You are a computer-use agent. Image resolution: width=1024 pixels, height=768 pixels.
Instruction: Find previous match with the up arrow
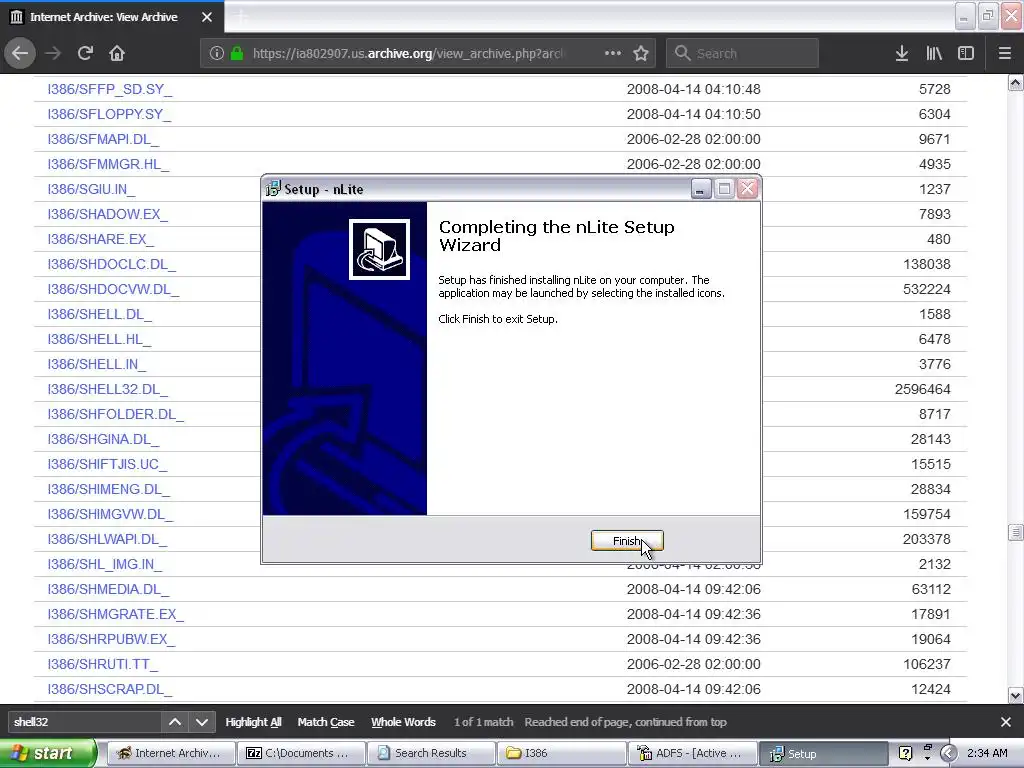pos(175,722)
